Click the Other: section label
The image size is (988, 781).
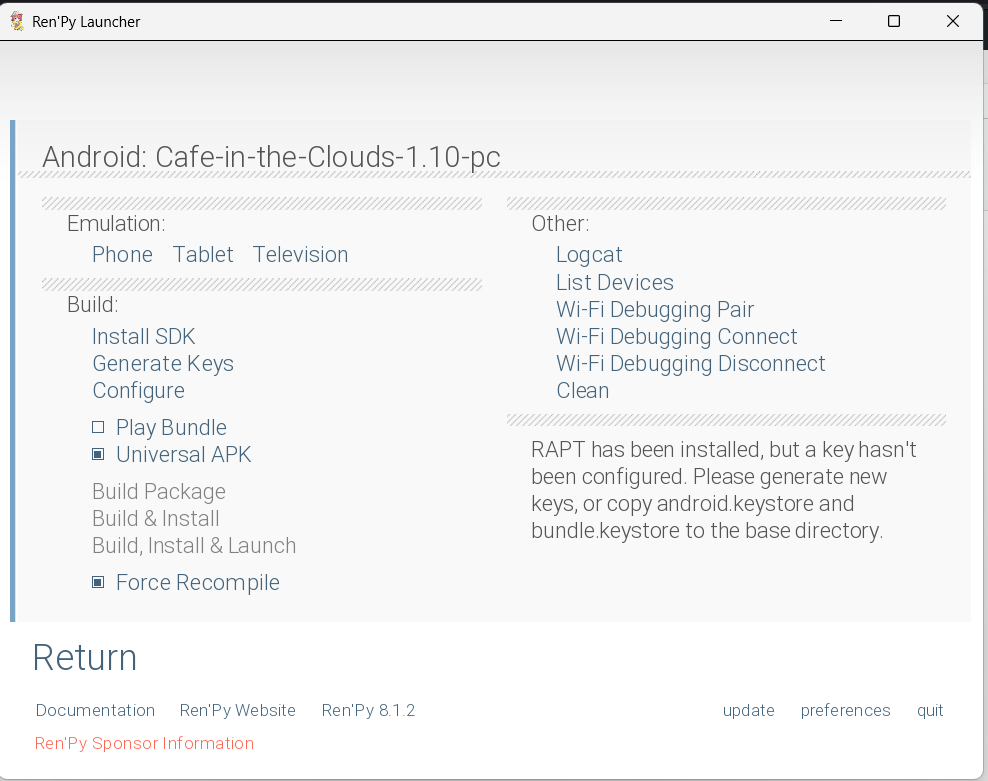tap(560, 224)
